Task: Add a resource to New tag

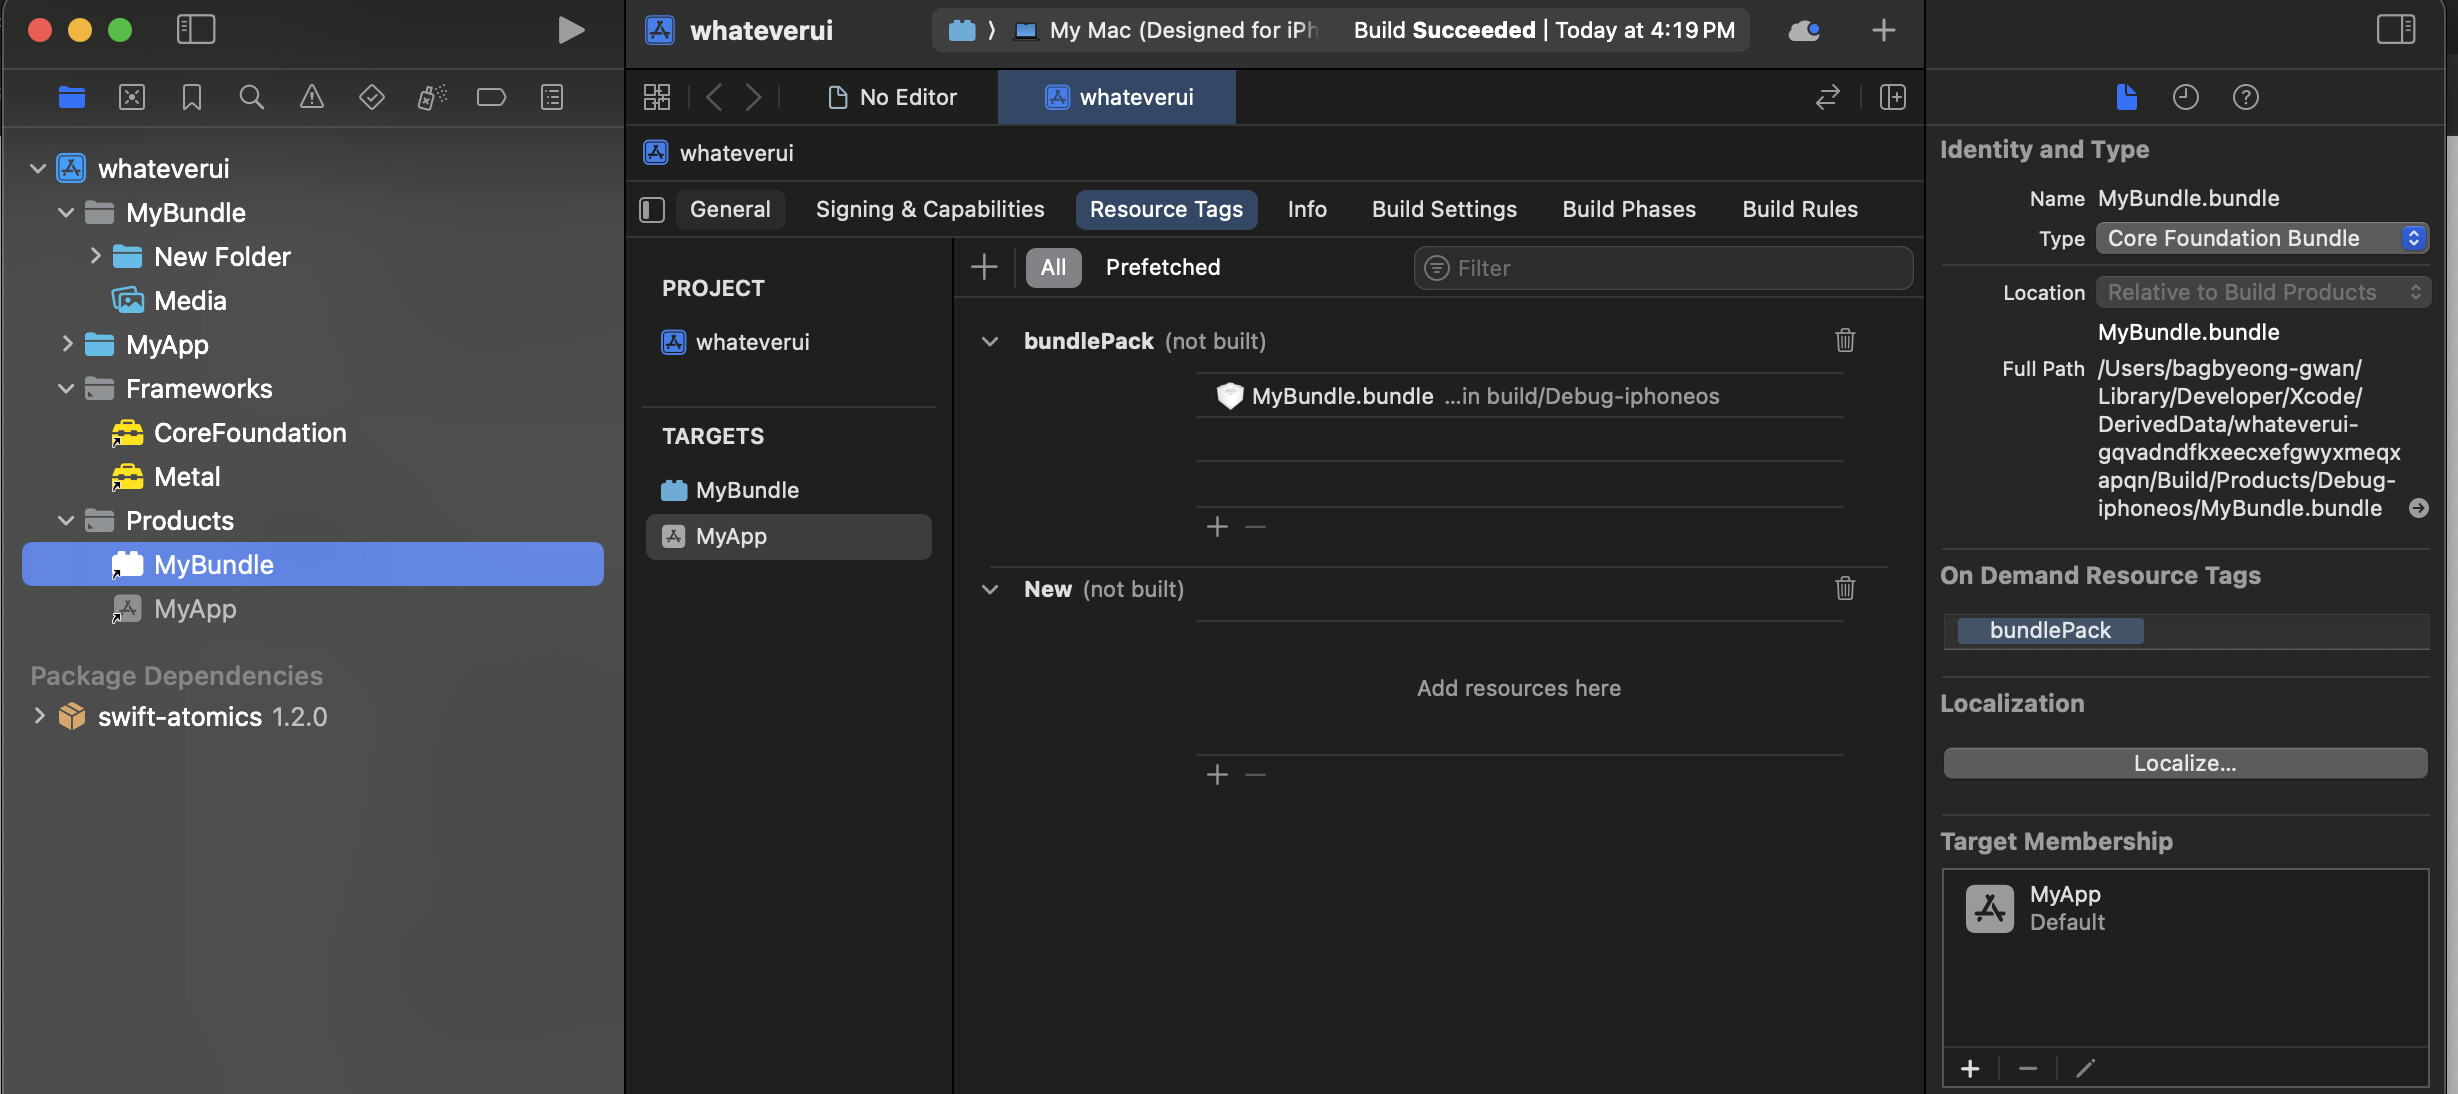Action: 1217,774
